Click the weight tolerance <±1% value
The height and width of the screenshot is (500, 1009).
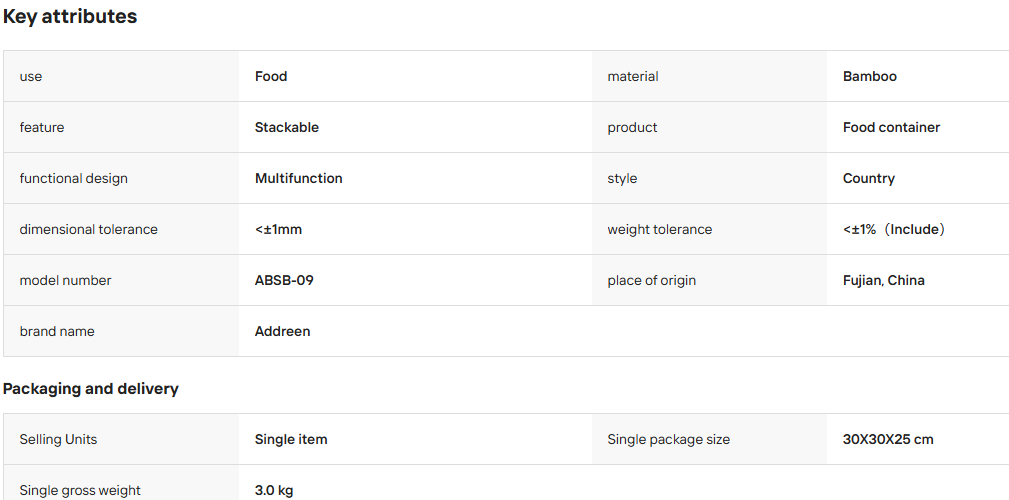pos(894,229)
